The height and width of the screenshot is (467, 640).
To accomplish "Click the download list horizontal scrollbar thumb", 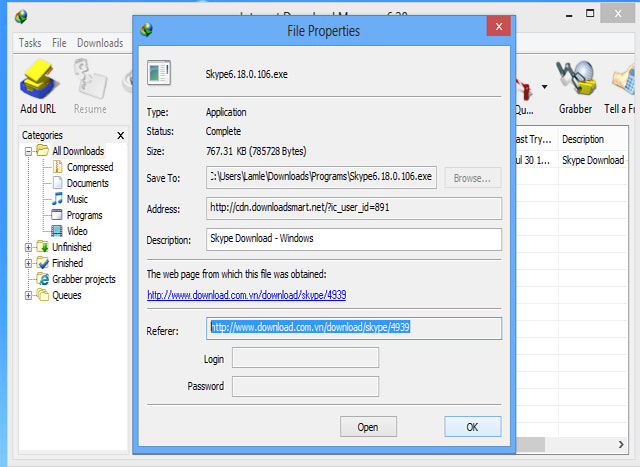I will 530,444.
